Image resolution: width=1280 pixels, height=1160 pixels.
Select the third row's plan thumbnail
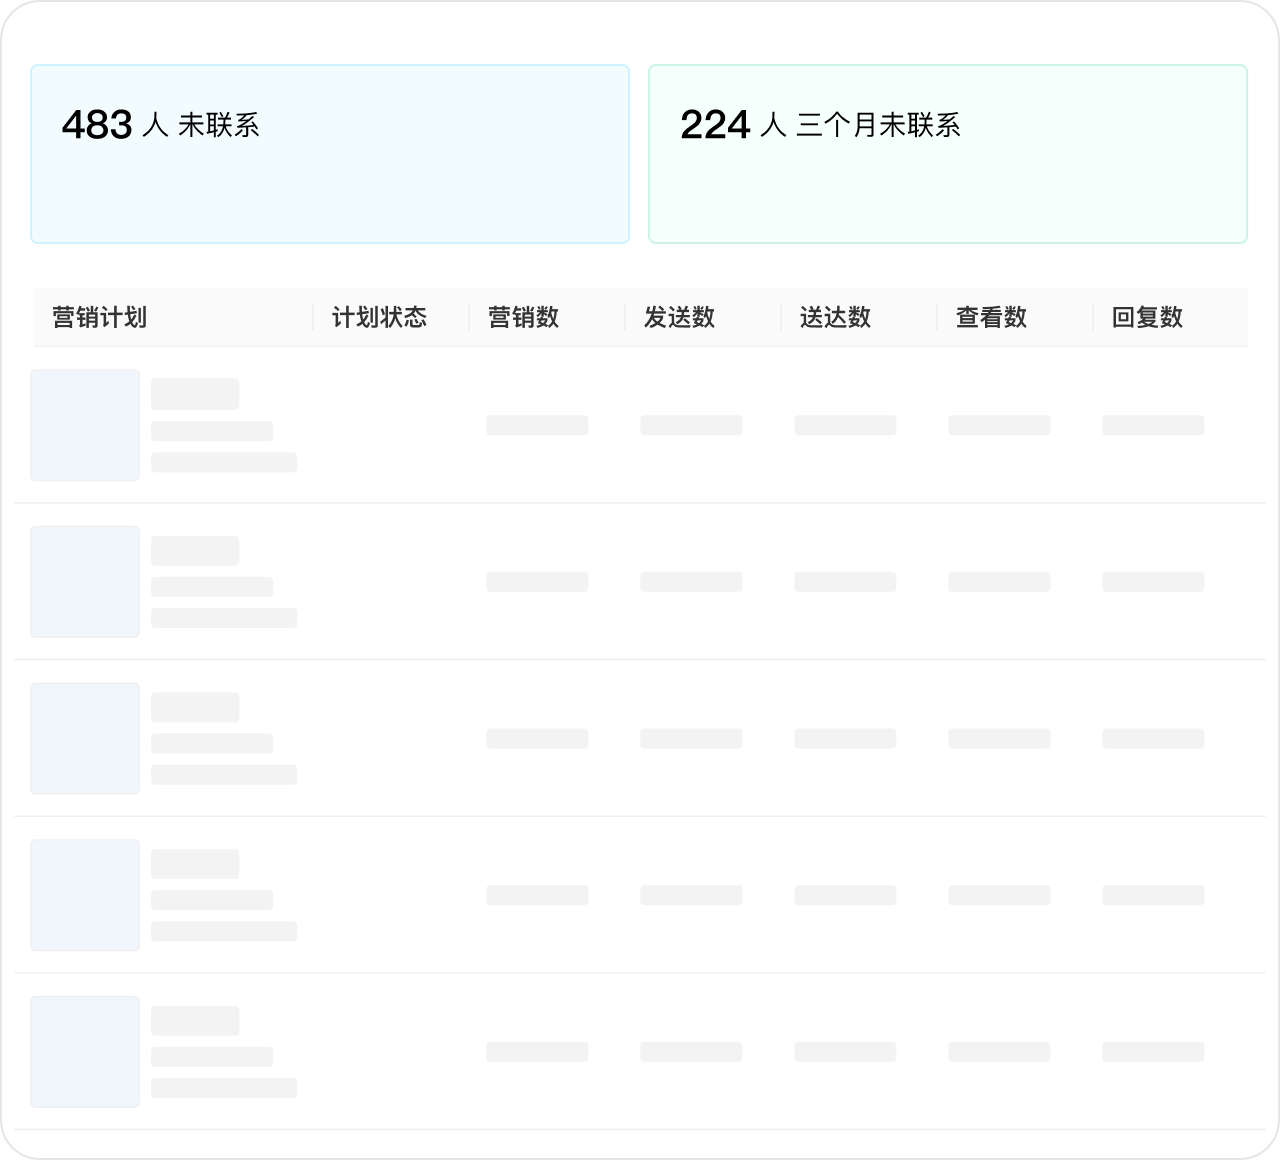[x=85, y=738]
